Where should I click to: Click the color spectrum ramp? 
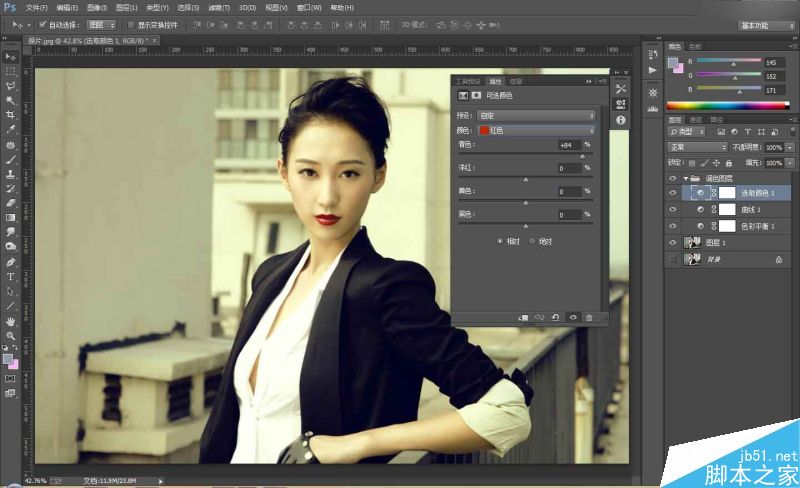pyautogui.click(x=728, y=106)
